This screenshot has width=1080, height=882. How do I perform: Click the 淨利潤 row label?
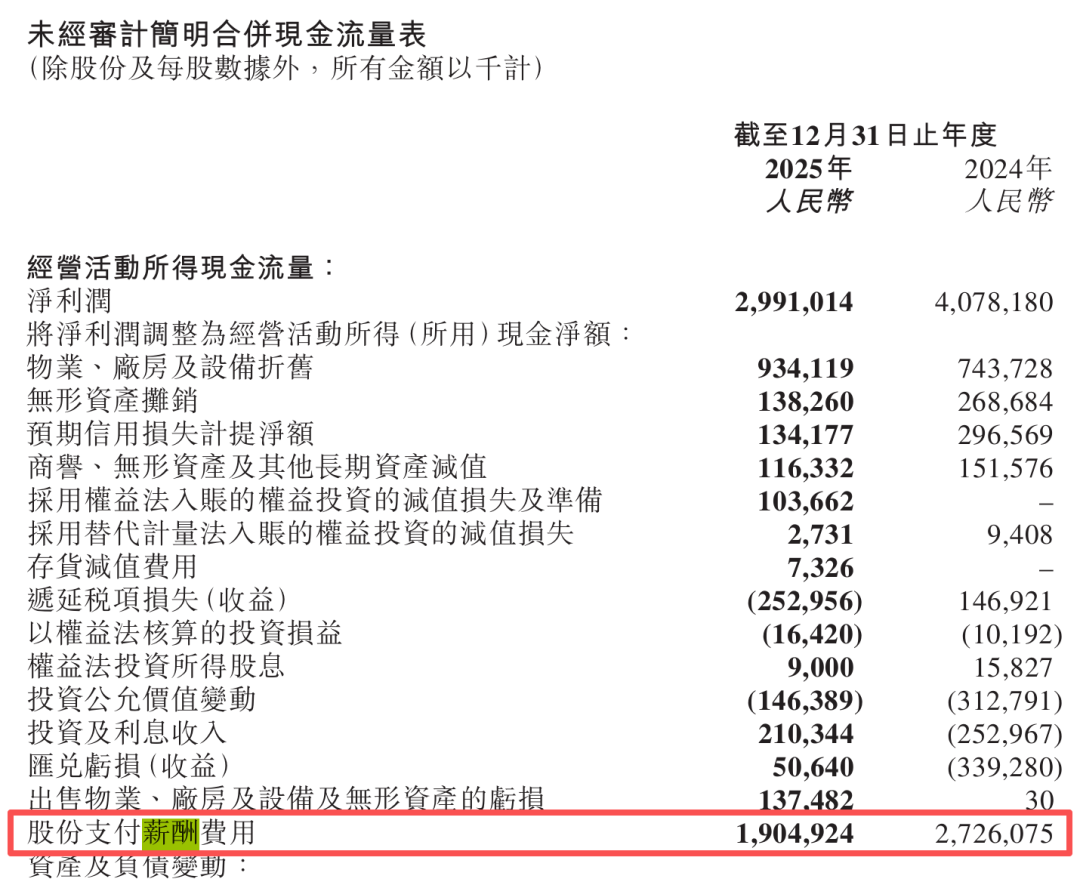pyautogui.click(x=70, y=301)
